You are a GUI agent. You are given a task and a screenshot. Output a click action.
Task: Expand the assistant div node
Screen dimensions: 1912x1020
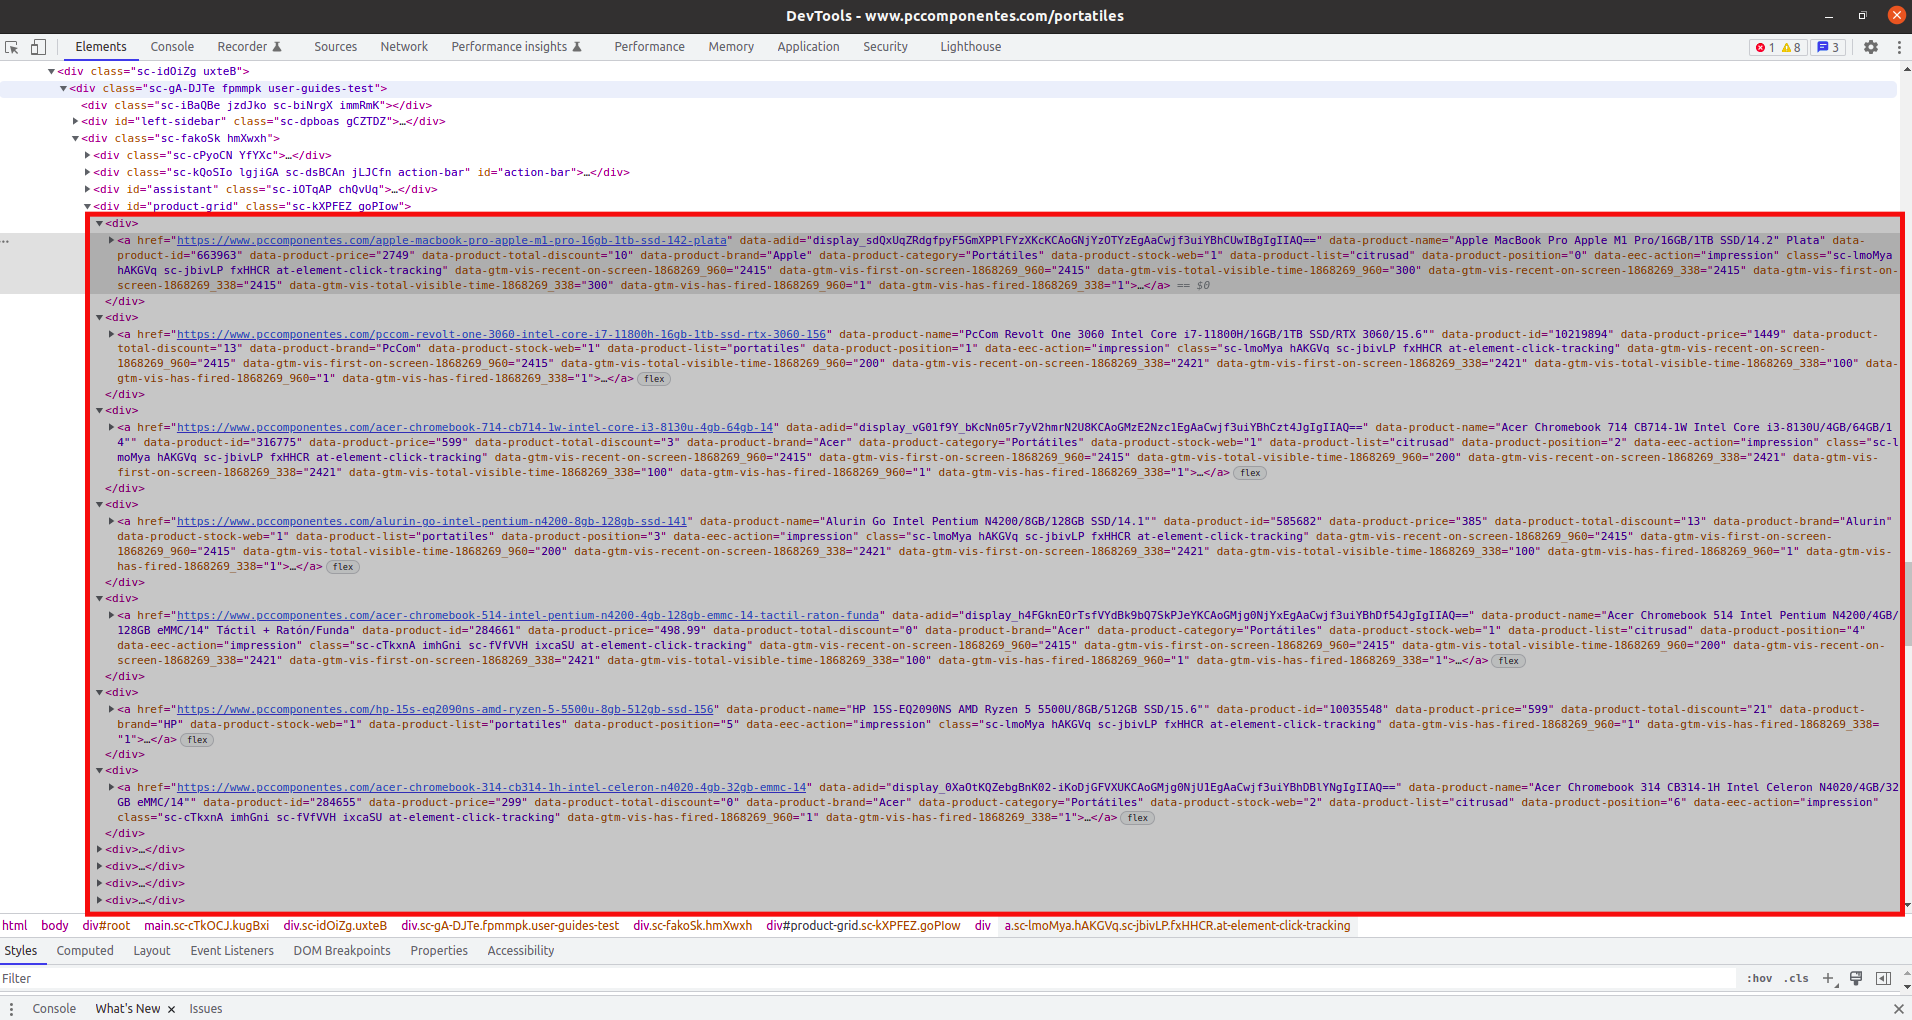pyautogui.click(x=88, y=190)
